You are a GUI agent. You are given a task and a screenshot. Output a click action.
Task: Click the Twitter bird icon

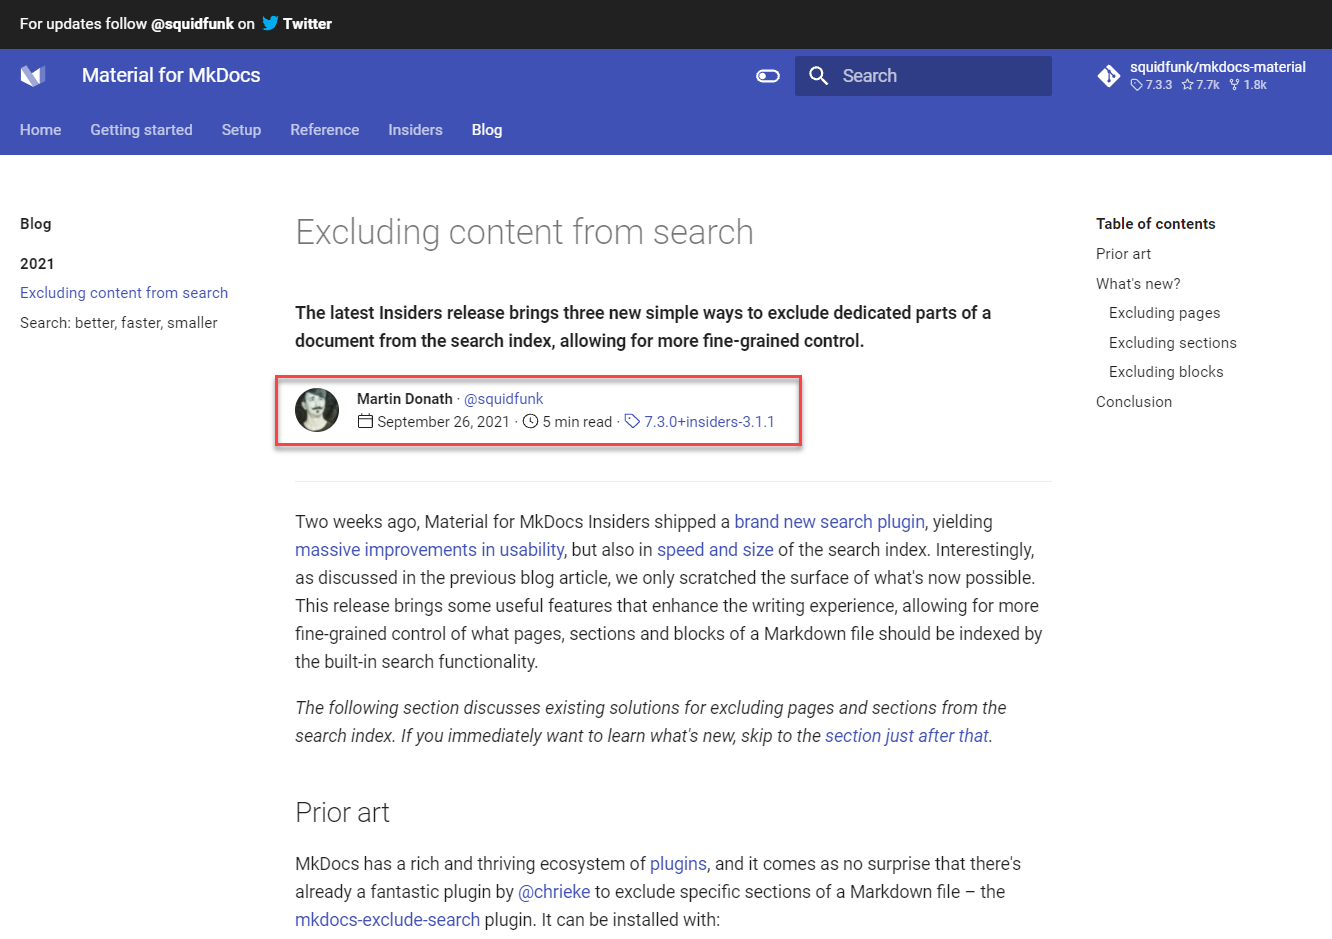click(x=270, y=23)
